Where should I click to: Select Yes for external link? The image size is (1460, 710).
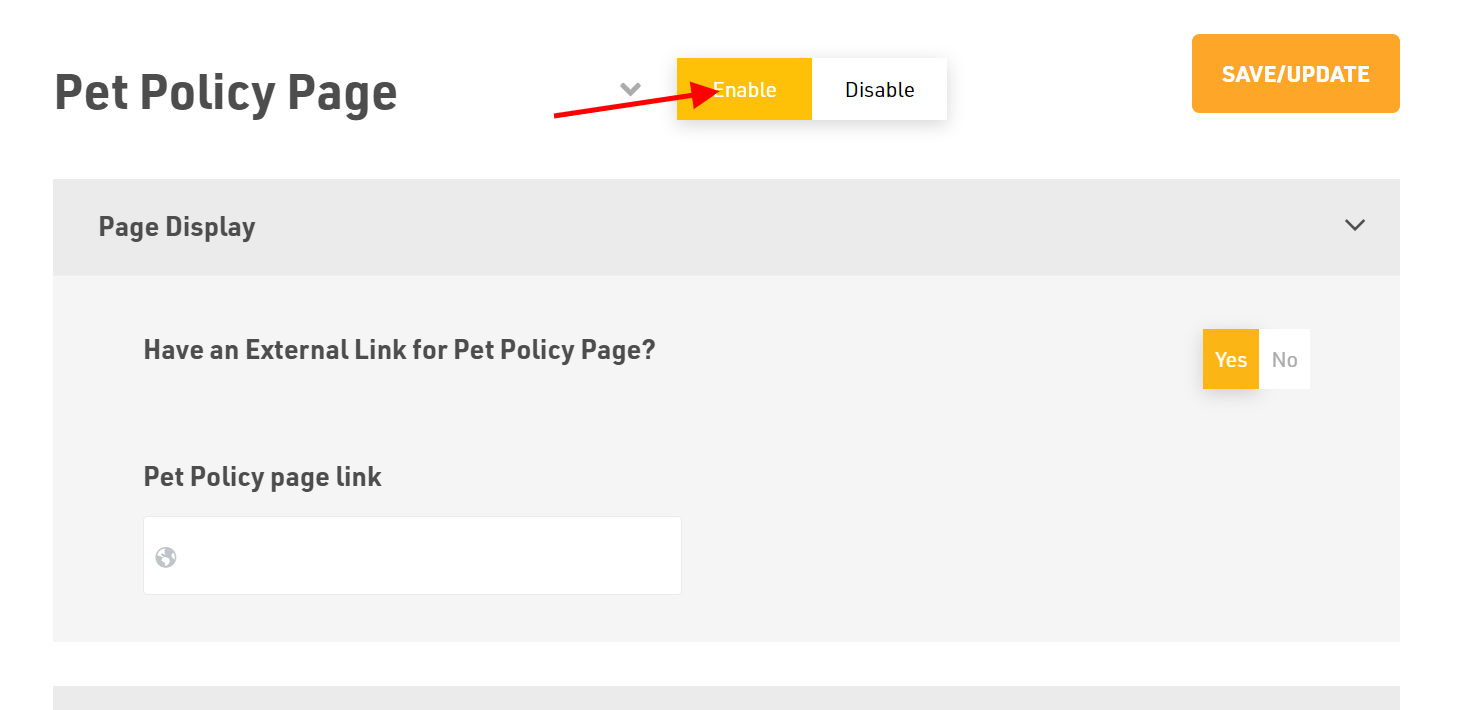coord(1231,359)
